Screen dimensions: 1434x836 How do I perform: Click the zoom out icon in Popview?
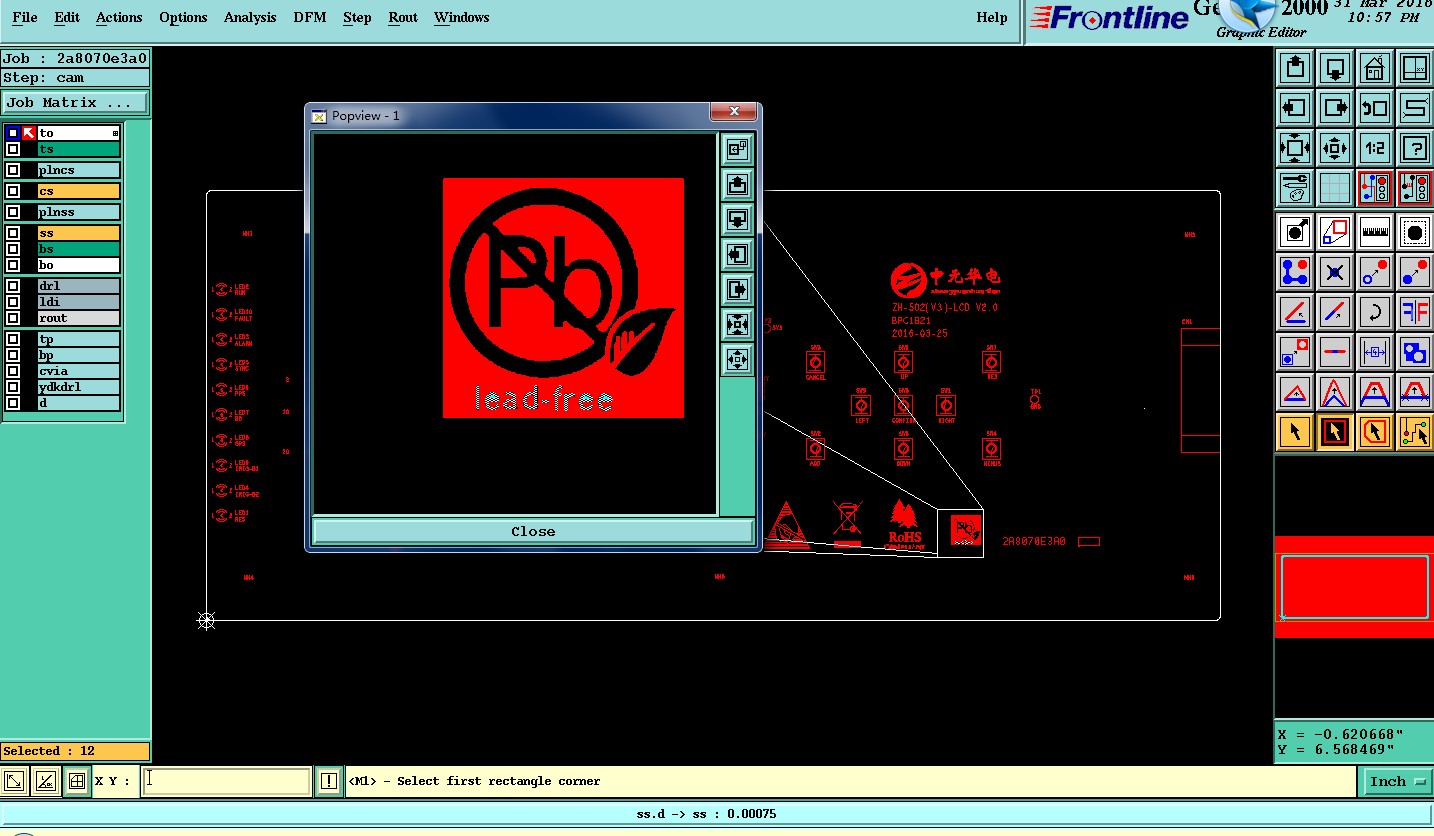click(737, 359)
